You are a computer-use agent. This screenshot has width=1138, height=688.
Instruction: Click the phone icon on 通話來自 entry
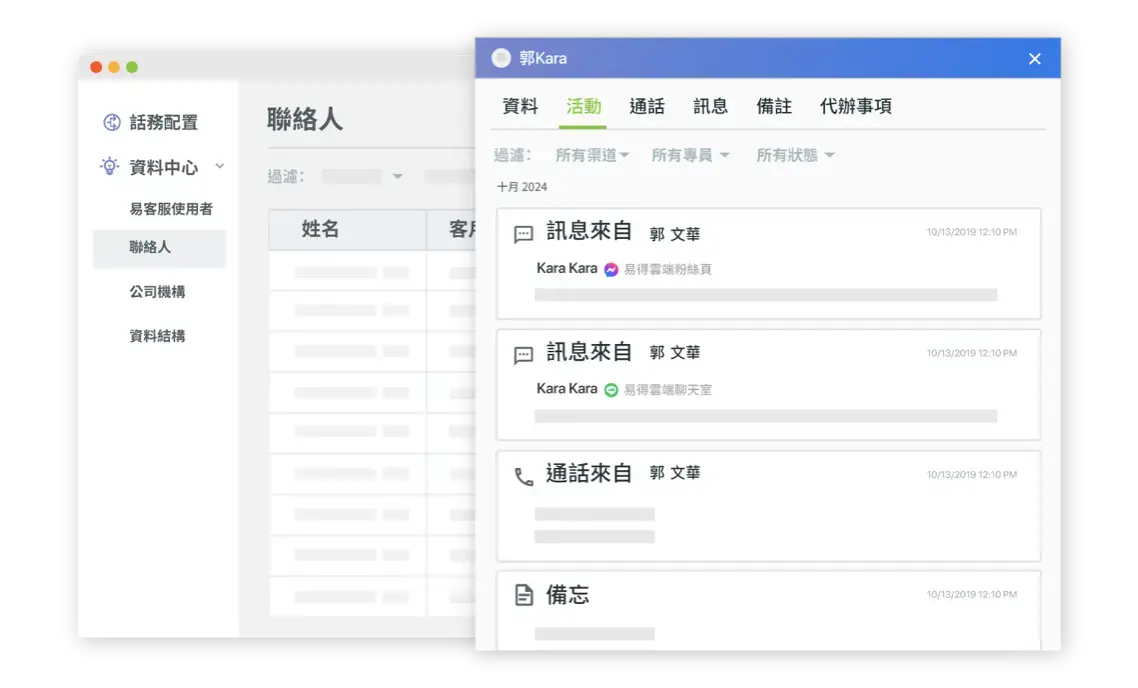[523, 477]
